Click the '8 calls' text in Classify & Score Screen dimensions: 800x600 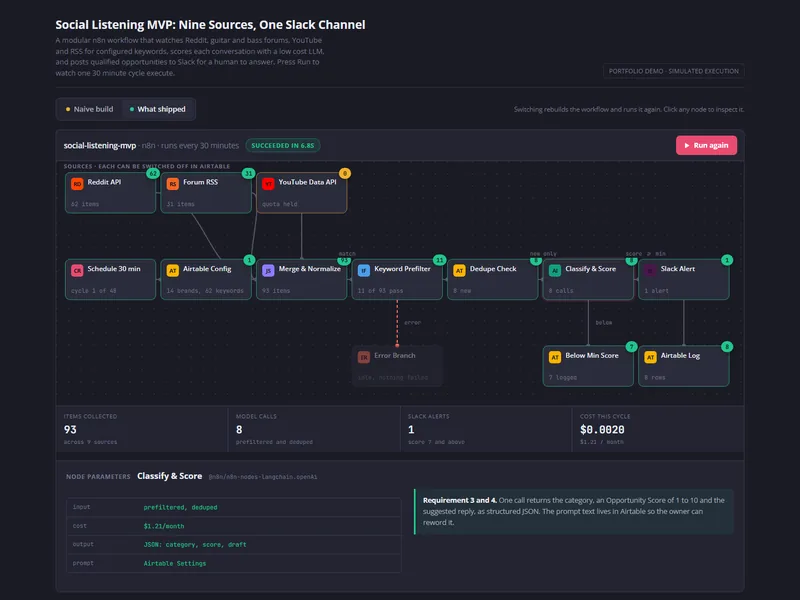(x=561, y=291)
